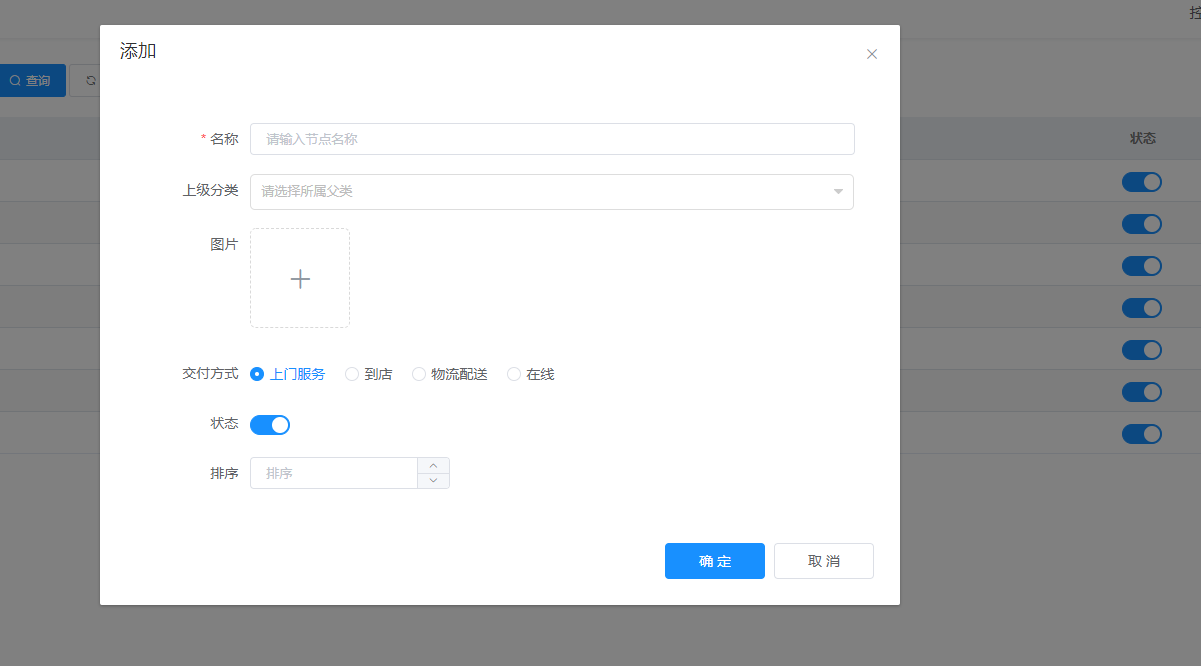This screenshot has width=1201, height=666.
Task: Click the 排序 number input field
Action: click(x=333, y=473)
